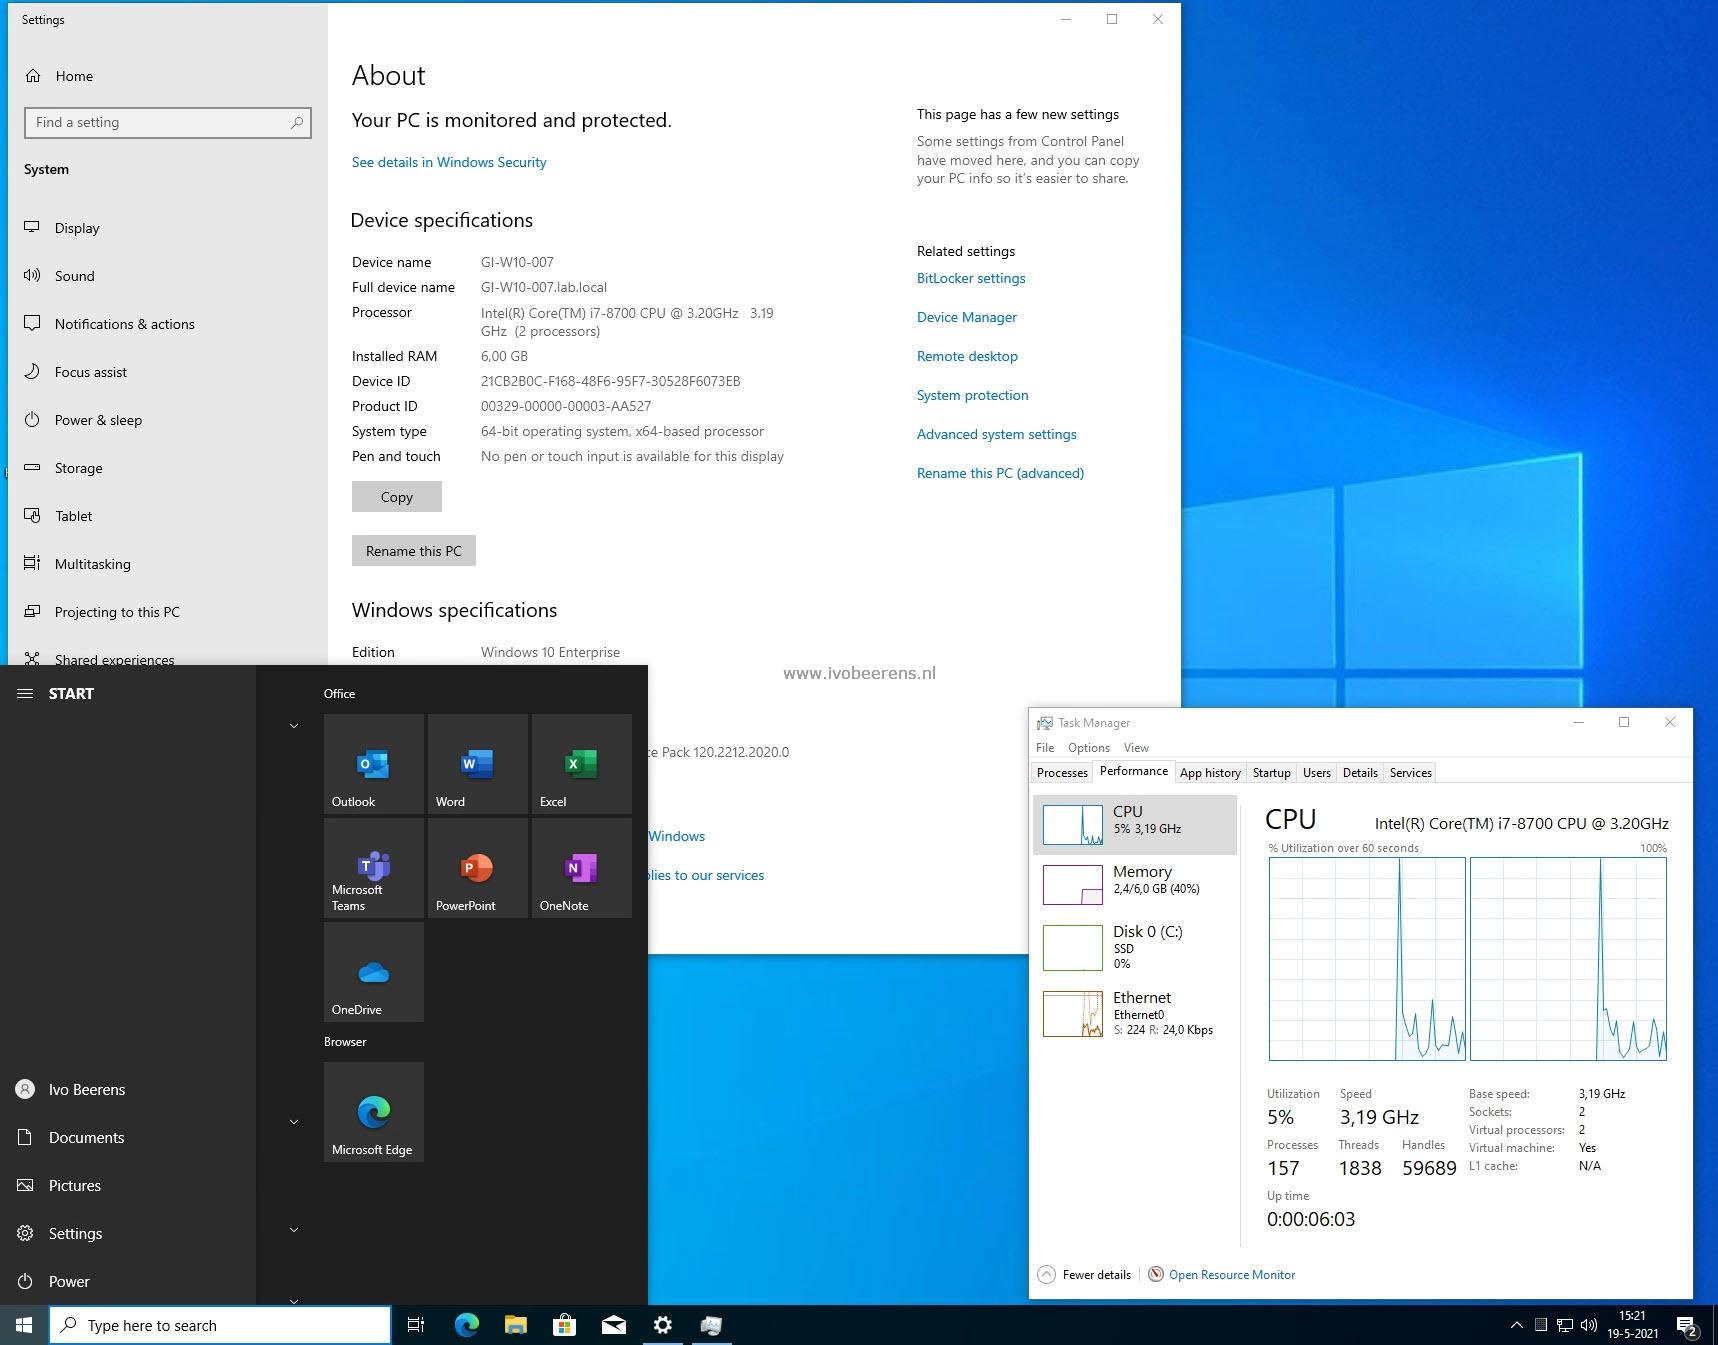Open See details in Windows Security link
Viewport: 1718px width, 1345px height.
449,162
